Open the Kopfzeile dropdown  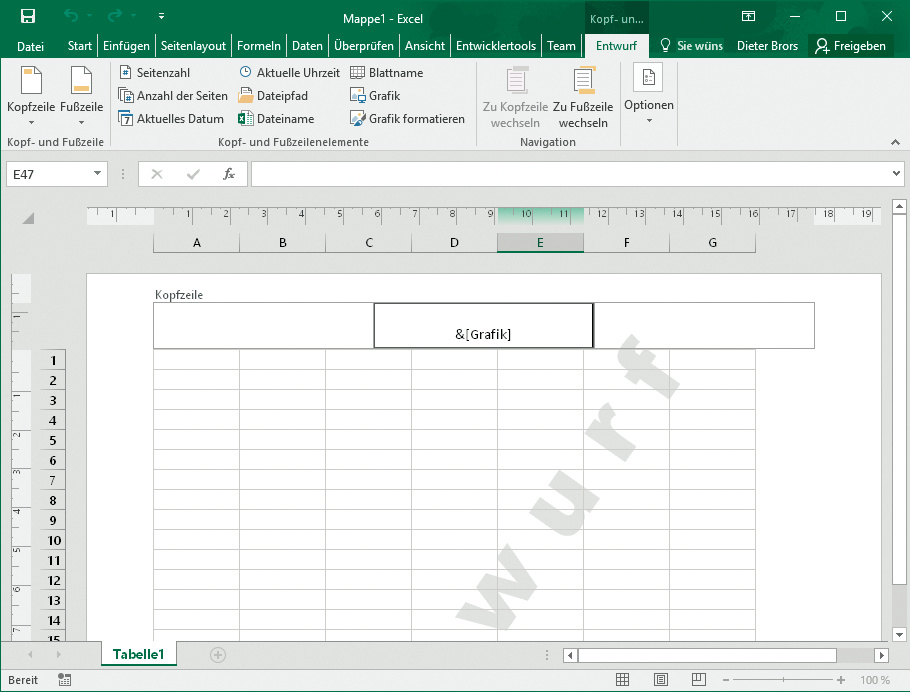tap(31, 96)
